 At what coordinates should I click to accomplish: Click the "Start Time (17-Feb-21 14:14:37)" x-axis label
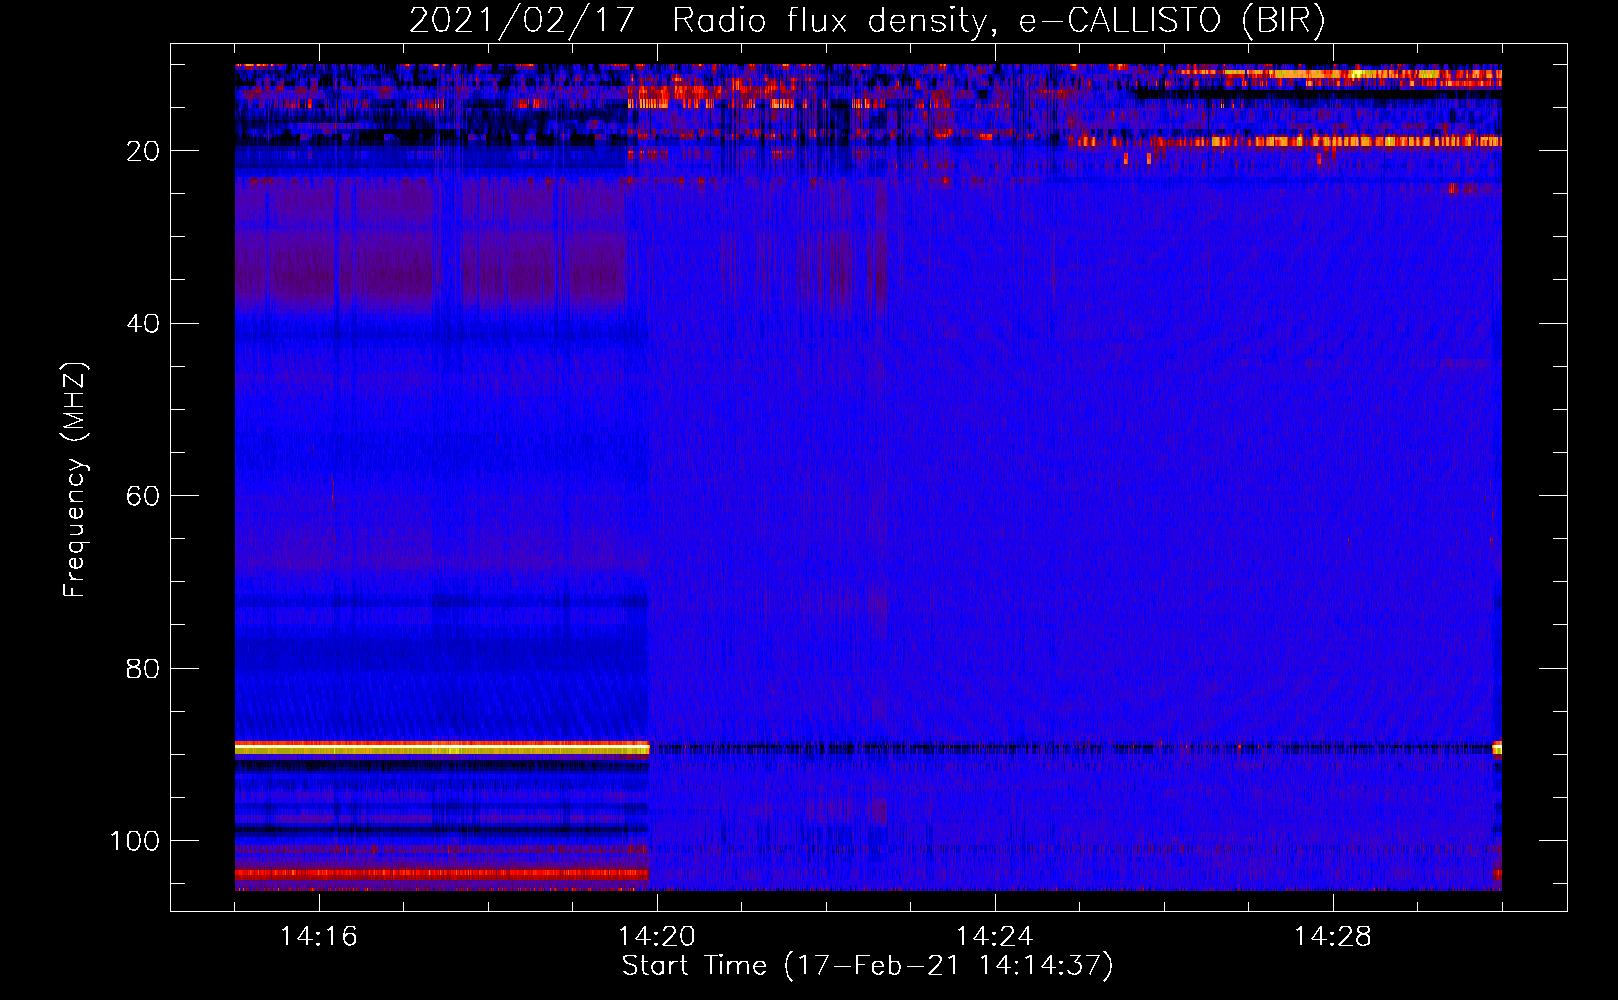coord(867,966)
